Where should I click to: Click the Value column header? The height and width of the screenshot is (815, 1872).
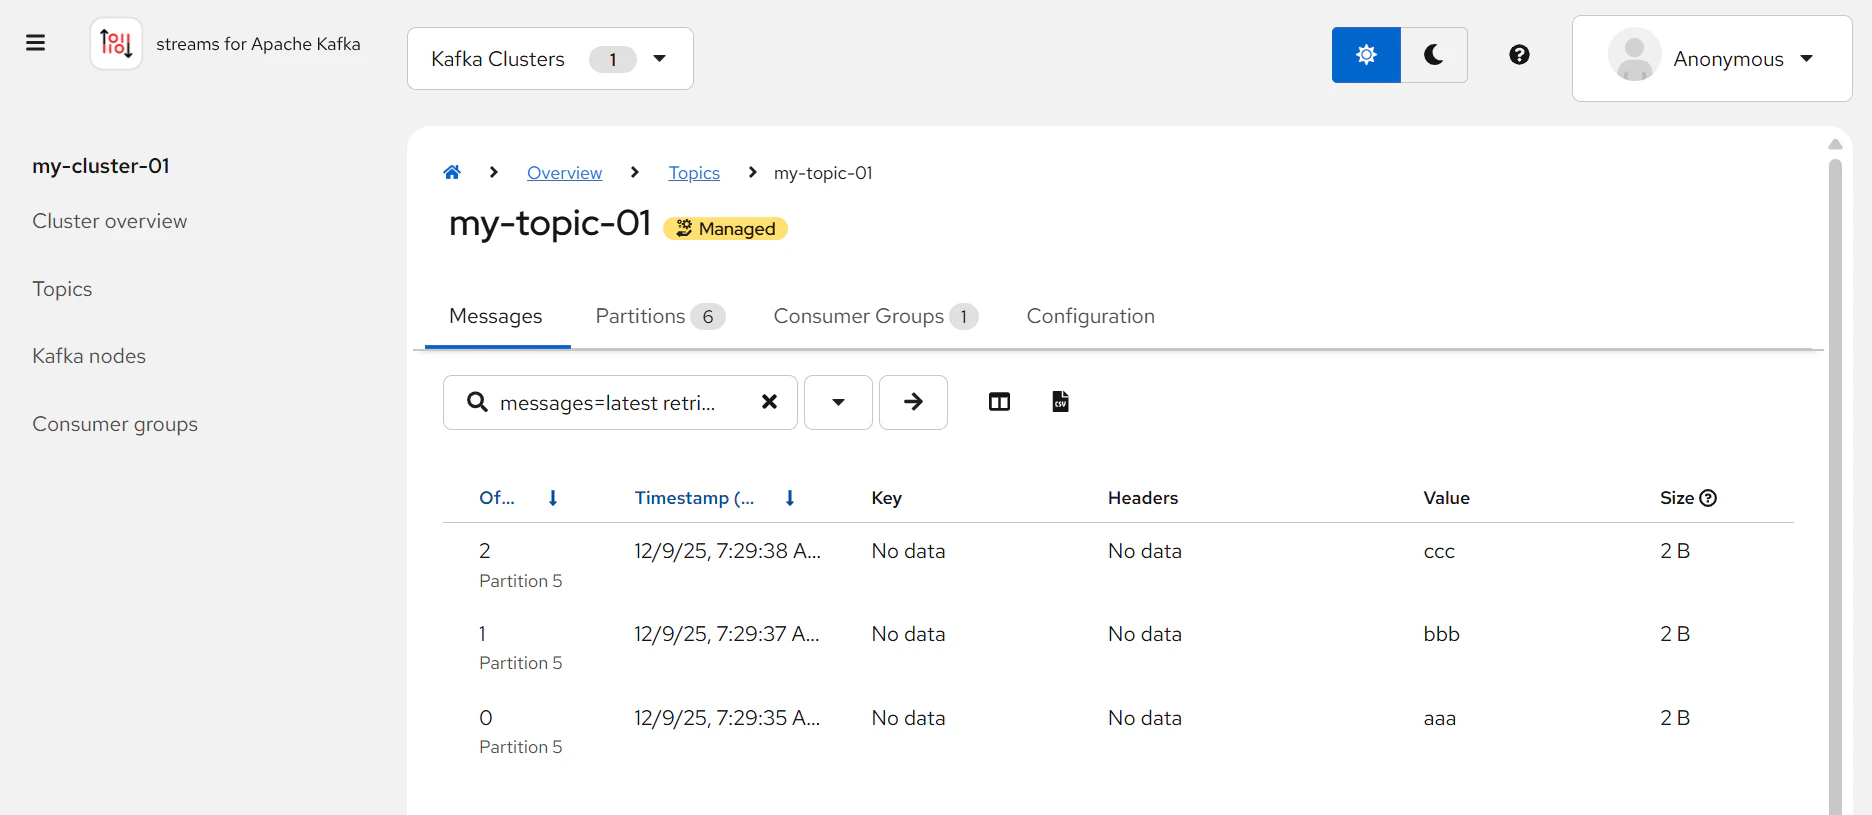(x=1446, y=498)
